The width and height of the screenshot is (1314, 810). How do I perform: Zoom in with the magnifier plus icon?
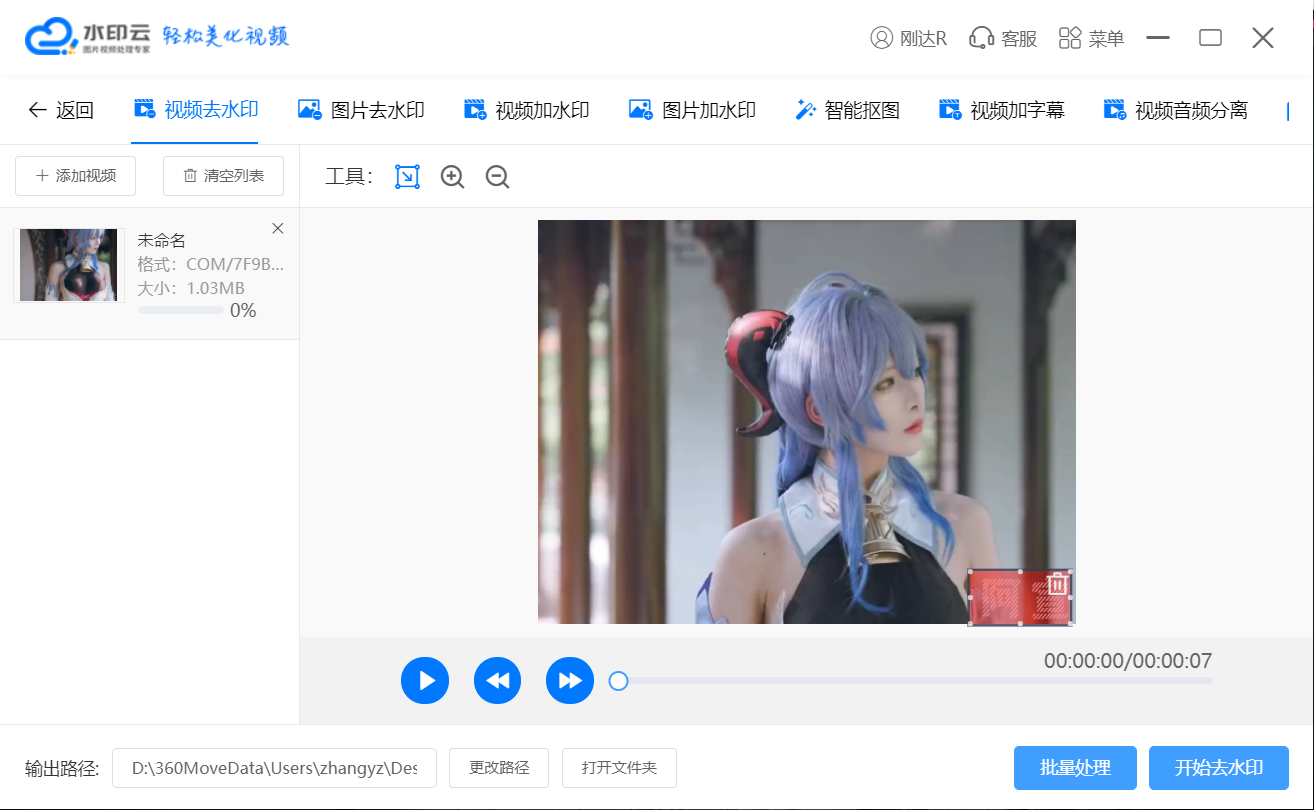tap(453, 177)
